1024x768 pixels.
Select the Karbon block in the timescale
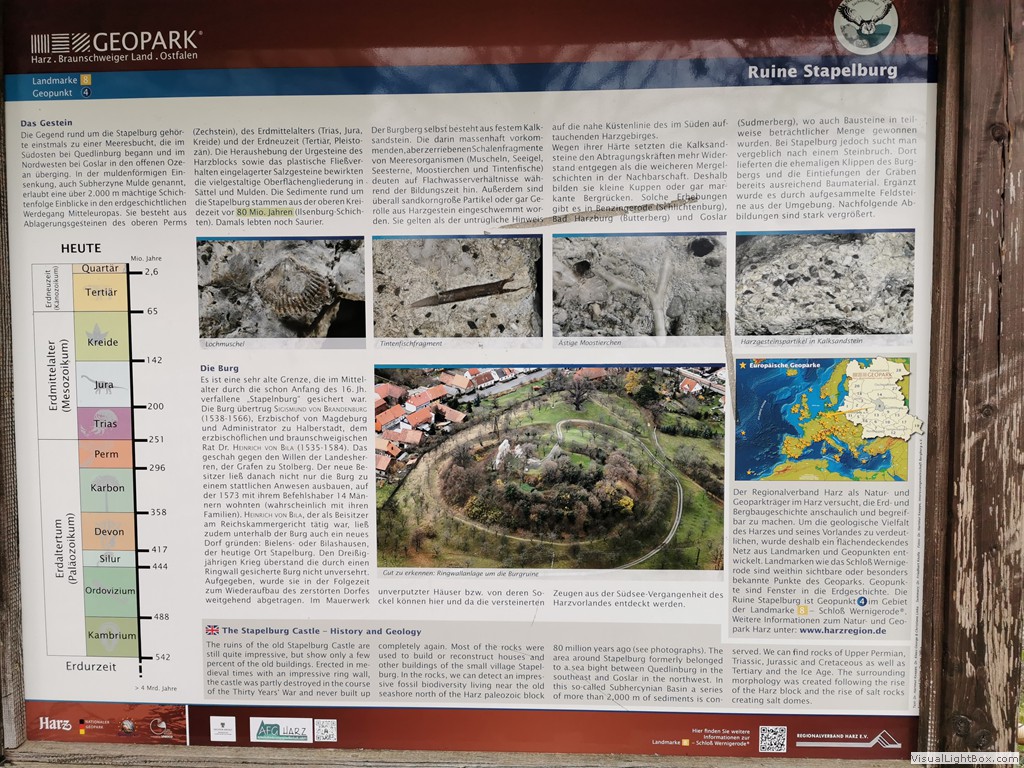coord(107,490)
